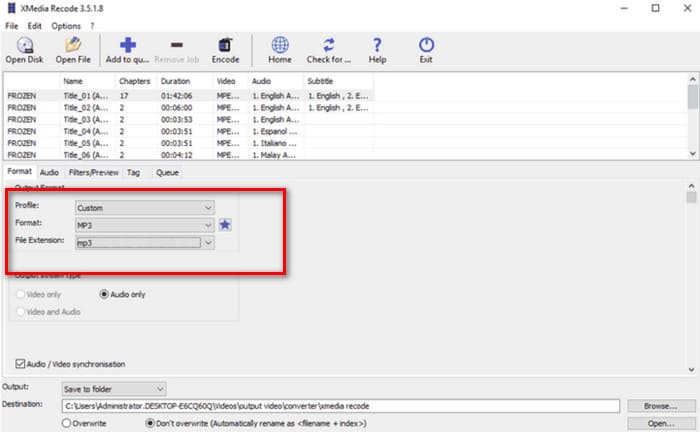Open the ? help menu
The width and height of the screenshot is (700, 432).
click(92, 26)
